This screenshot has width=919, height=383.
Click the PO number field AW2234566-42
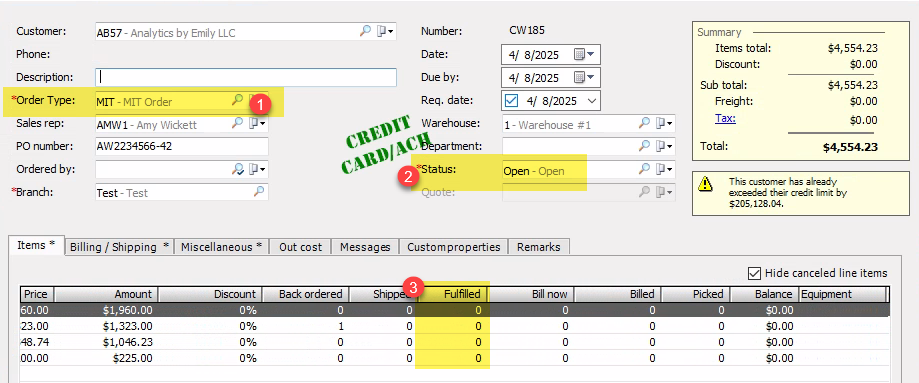[182, 147]
